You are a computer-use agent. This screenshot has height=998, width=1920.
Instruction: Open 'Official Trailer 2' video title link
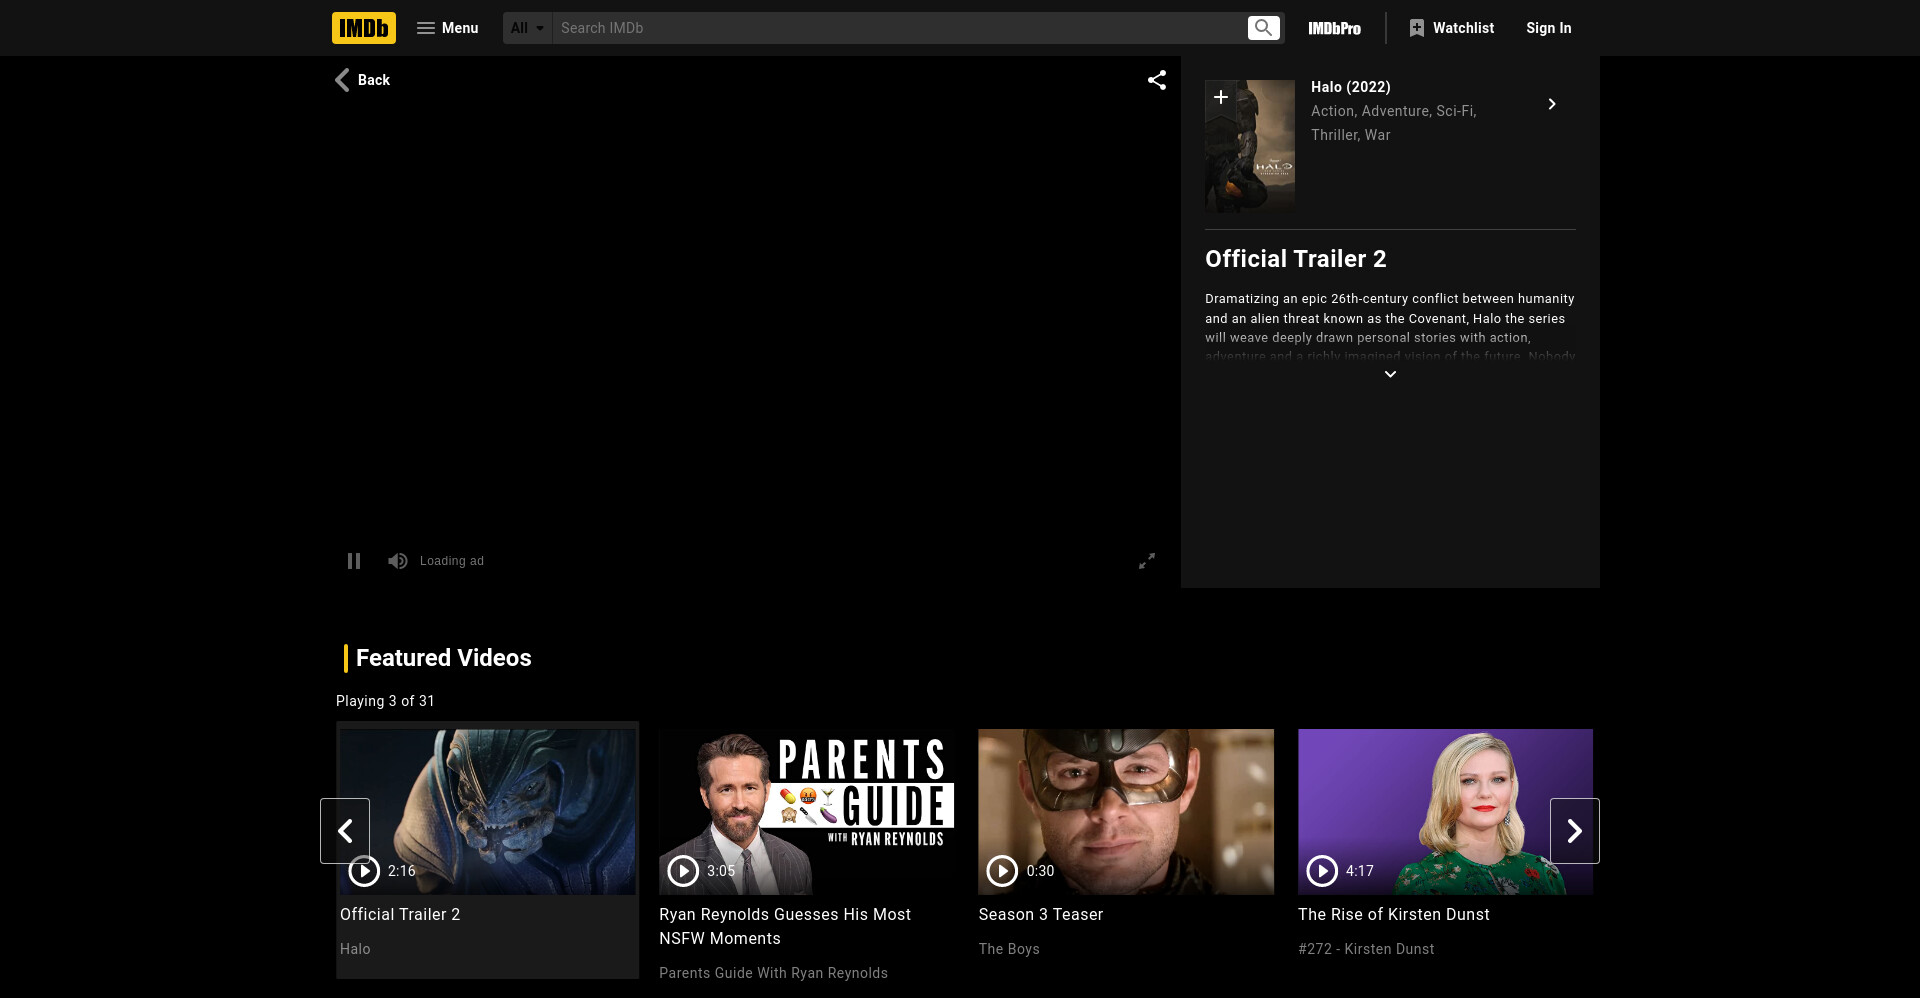[x=400, y=914]
